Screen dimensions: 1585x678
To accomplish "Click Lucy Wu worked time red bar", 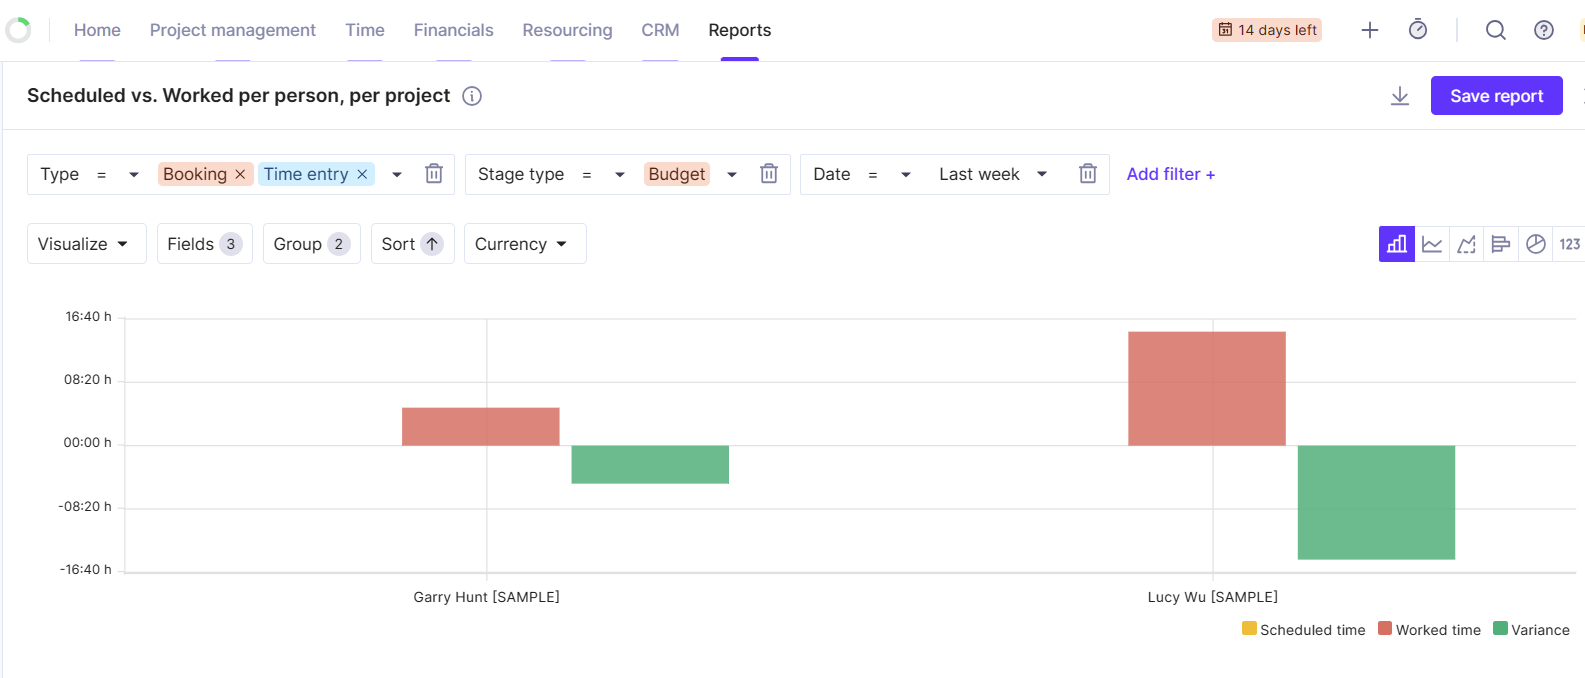I will coord(1207,389).
